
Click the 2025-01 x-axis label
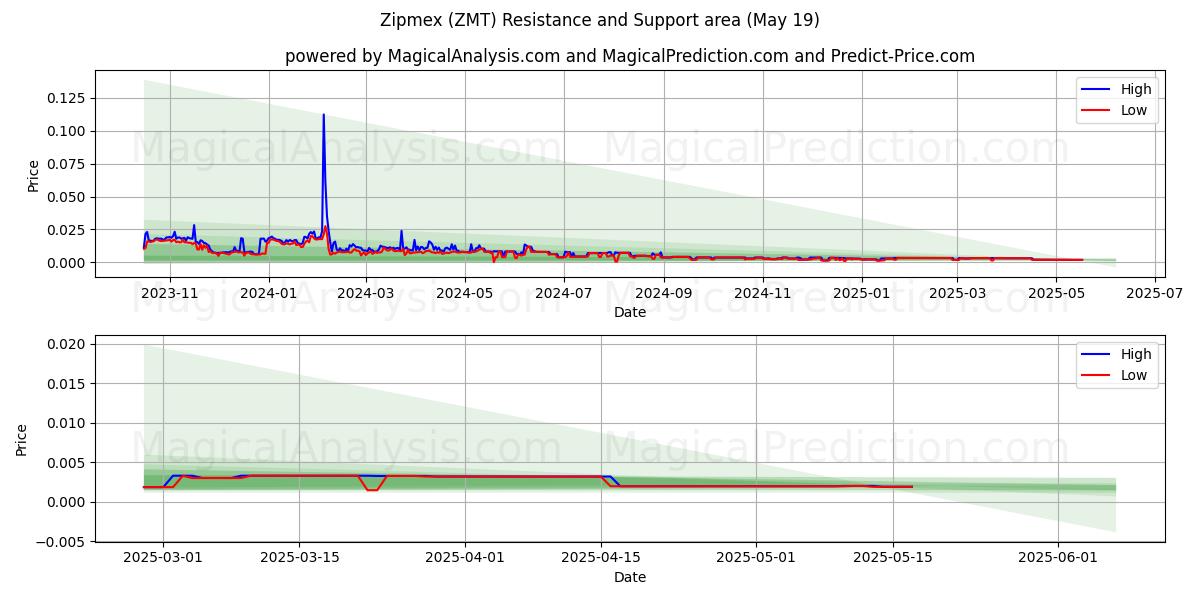click(x=860, y=293)
